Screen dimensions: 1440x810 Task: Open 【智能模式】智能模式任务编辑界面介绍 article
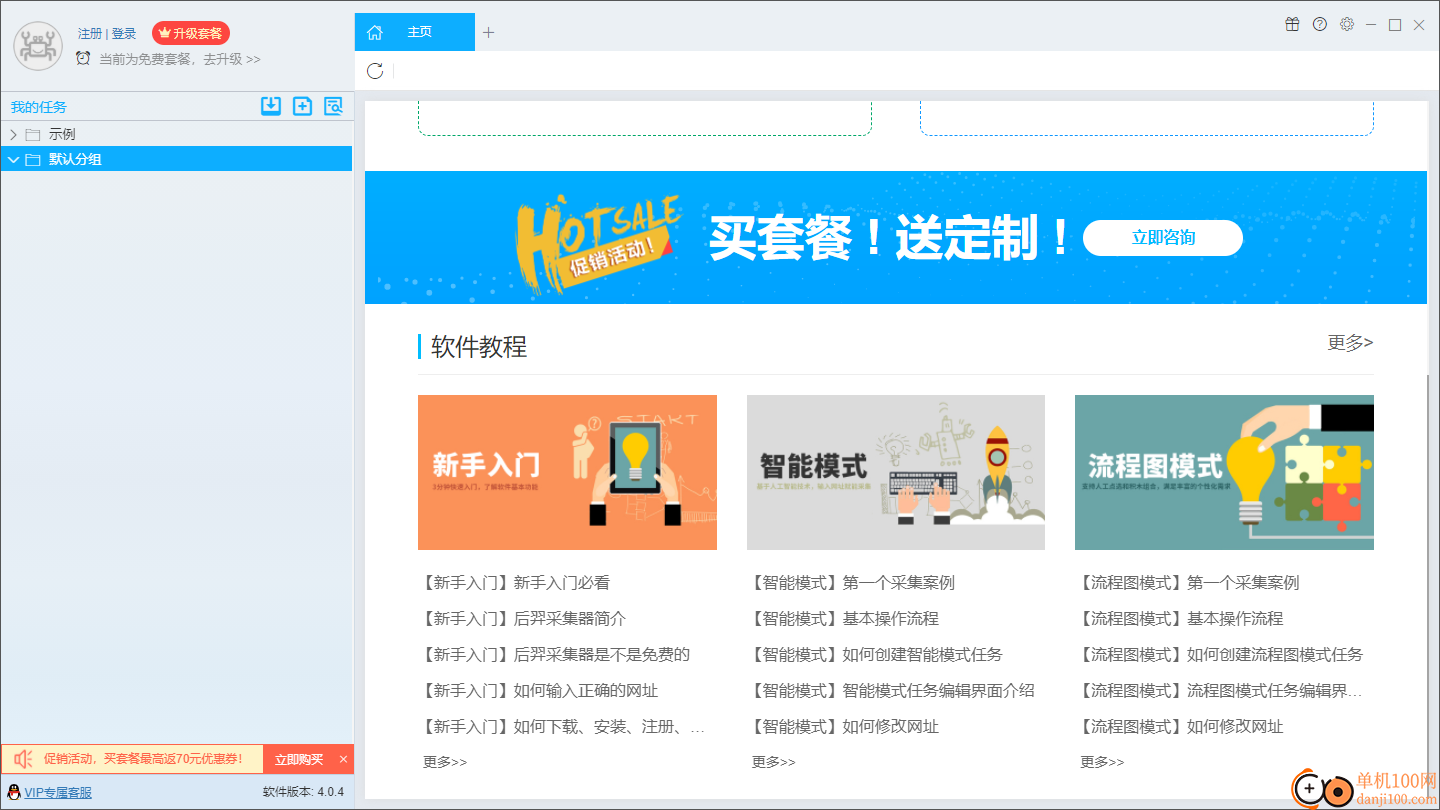pyautogui.click(x=893, y=691)
